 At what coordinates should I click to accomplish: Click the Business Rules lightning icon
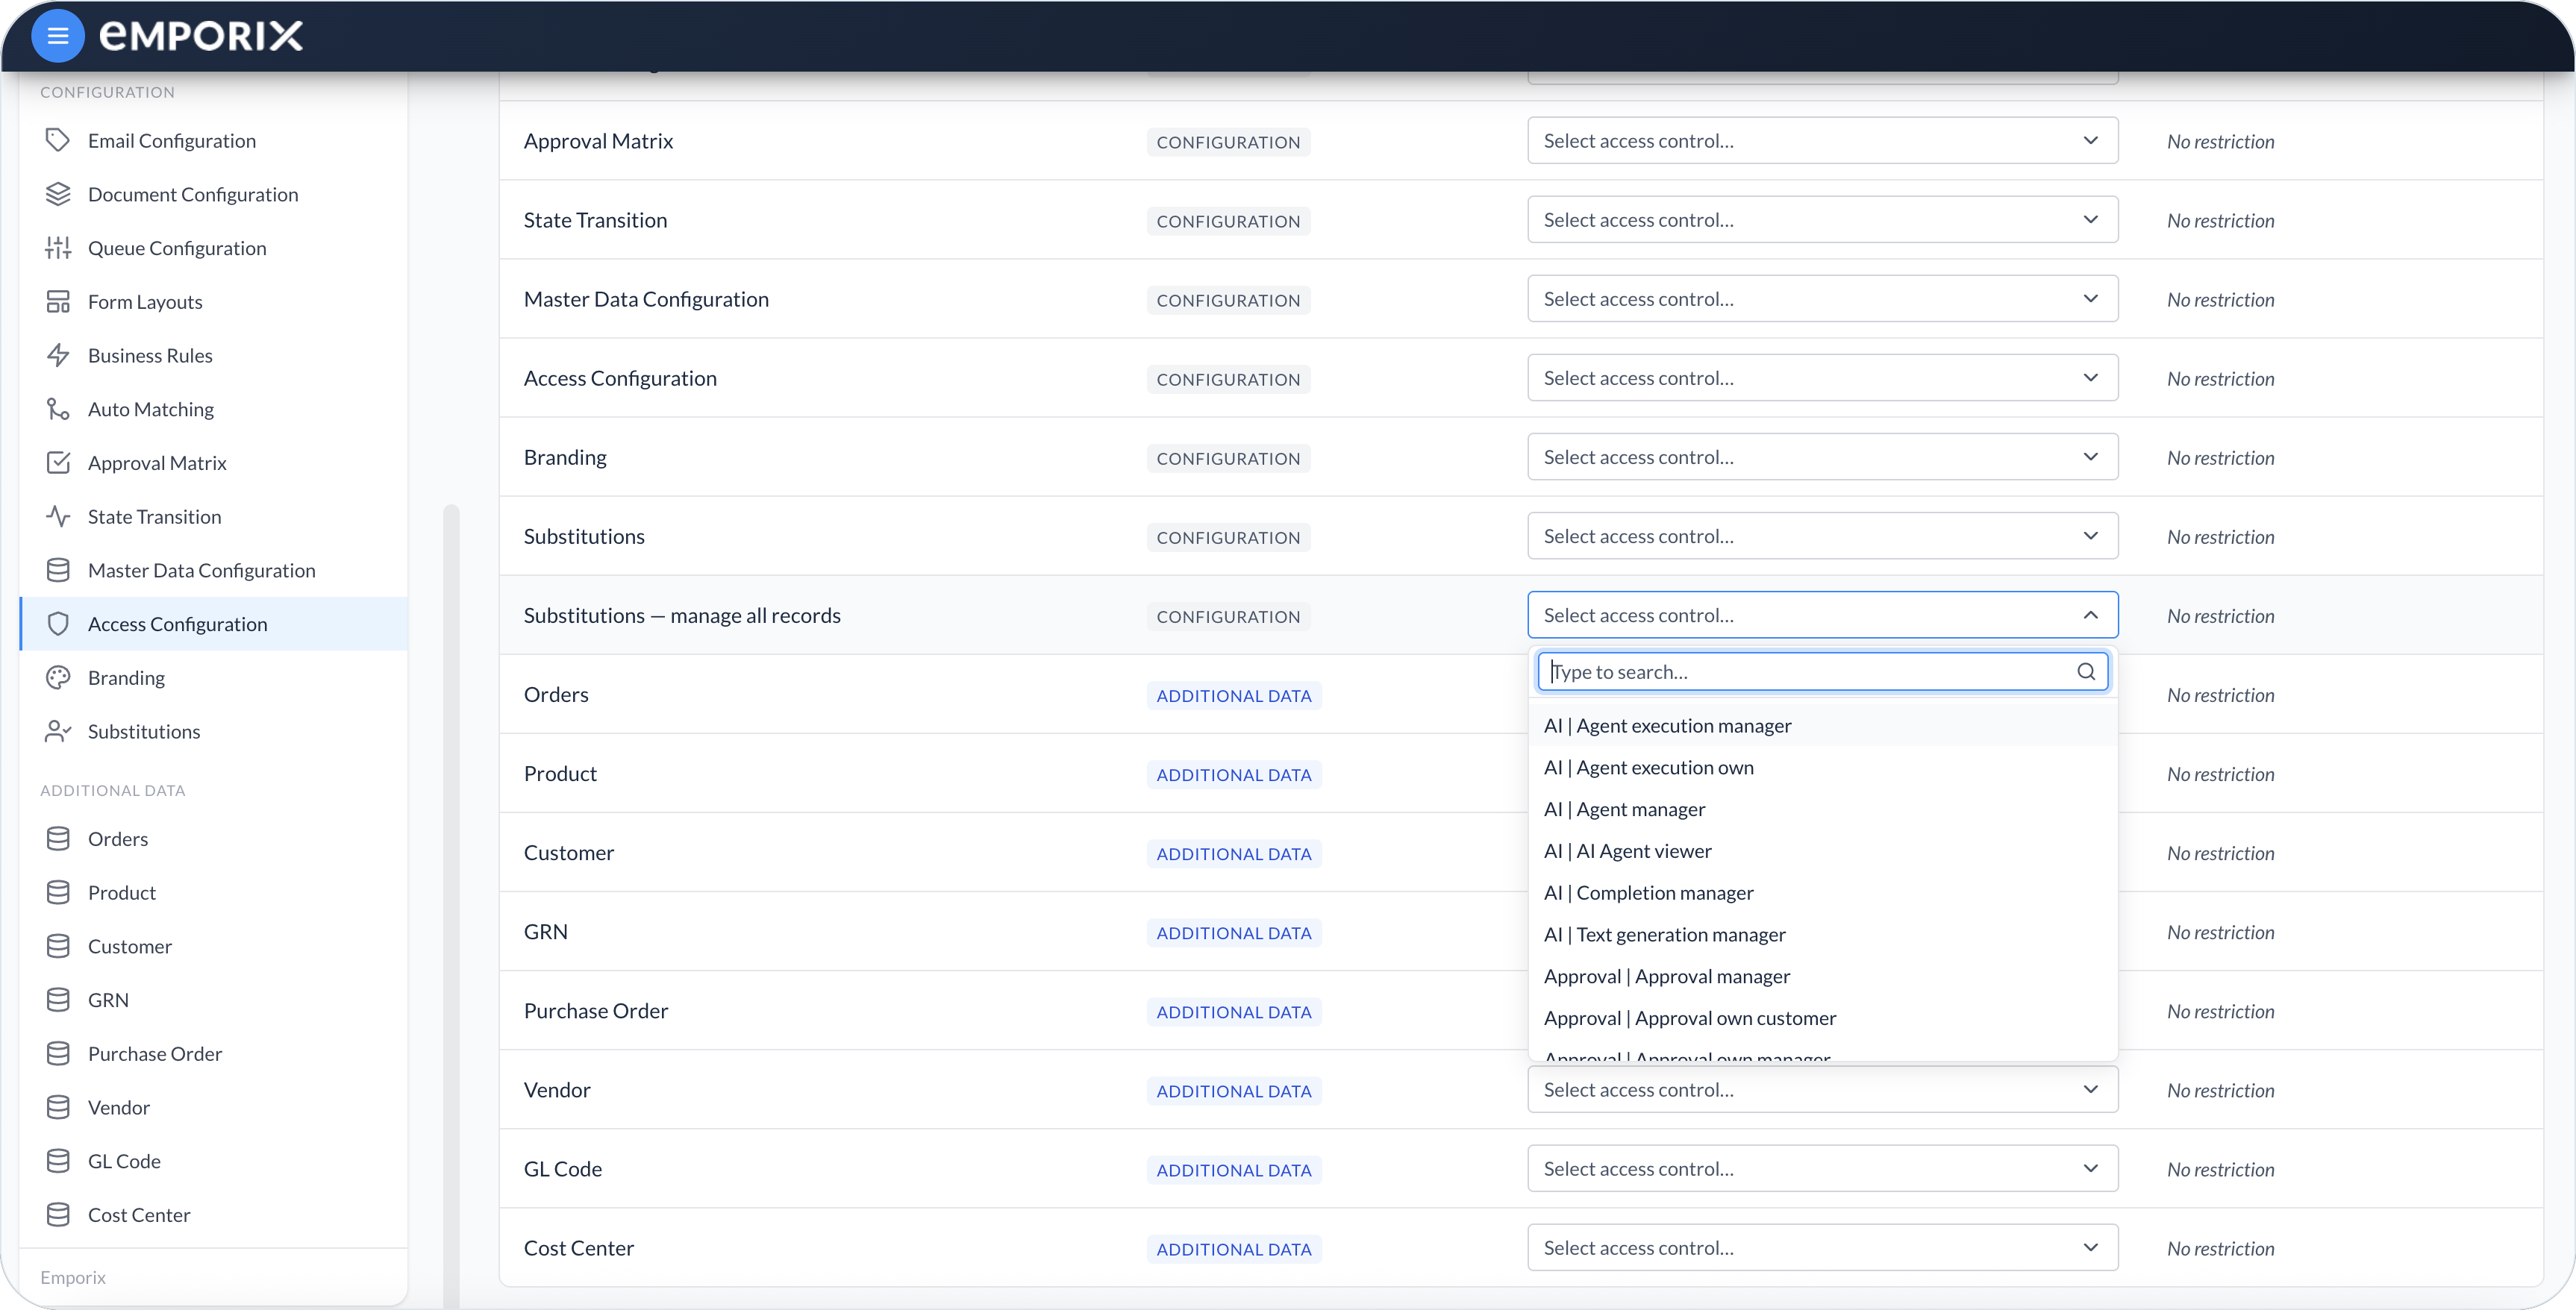click(58, 355)
